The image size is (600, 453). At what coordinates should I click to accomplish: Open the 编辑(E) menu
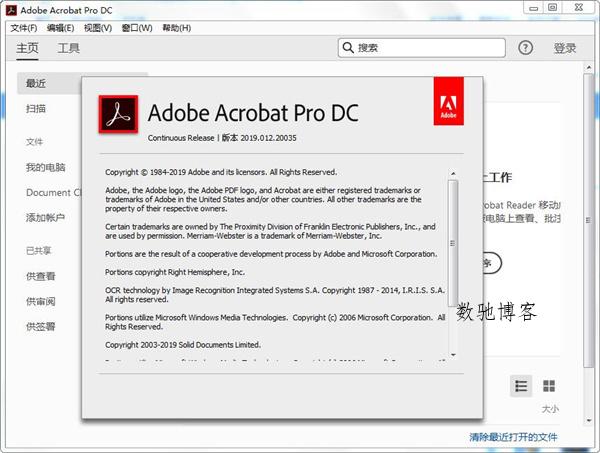pyautogui.click(x=60, y=28)
